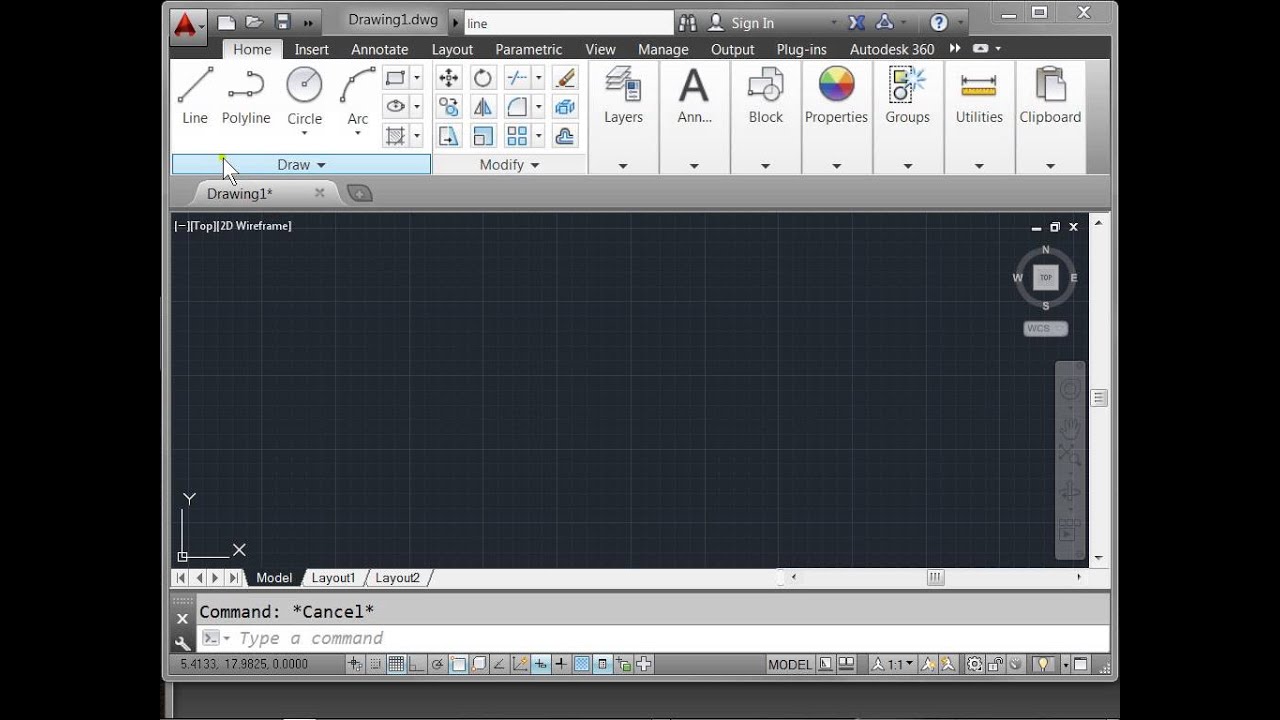Select the Offset tool
Image resolution: width=1280 pixels, height=720 pixels.
click(565, 136)
